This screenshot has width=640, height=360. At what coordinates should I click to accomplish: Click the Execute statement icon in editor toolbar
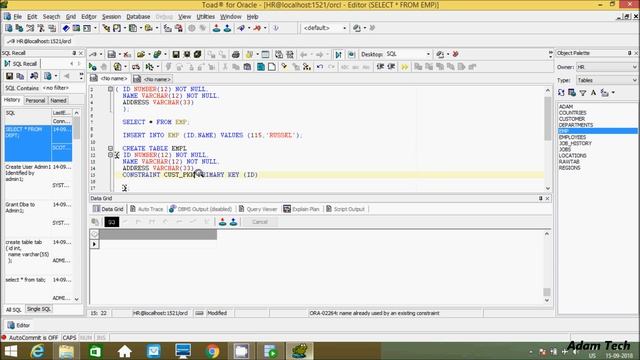[x=93, y=67]
